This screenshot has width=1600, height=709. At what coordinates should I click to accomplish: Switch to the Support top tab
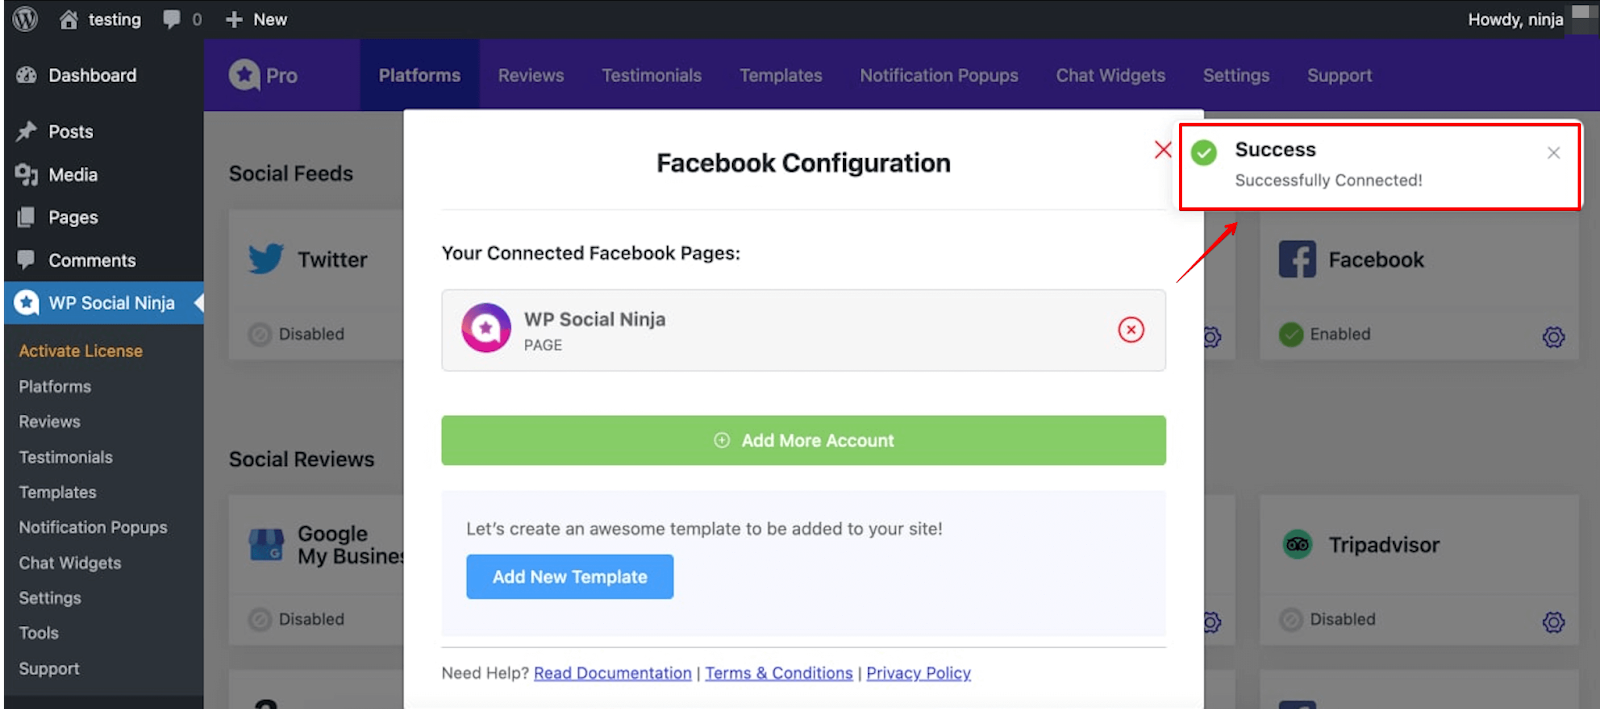click(1339, 75)
